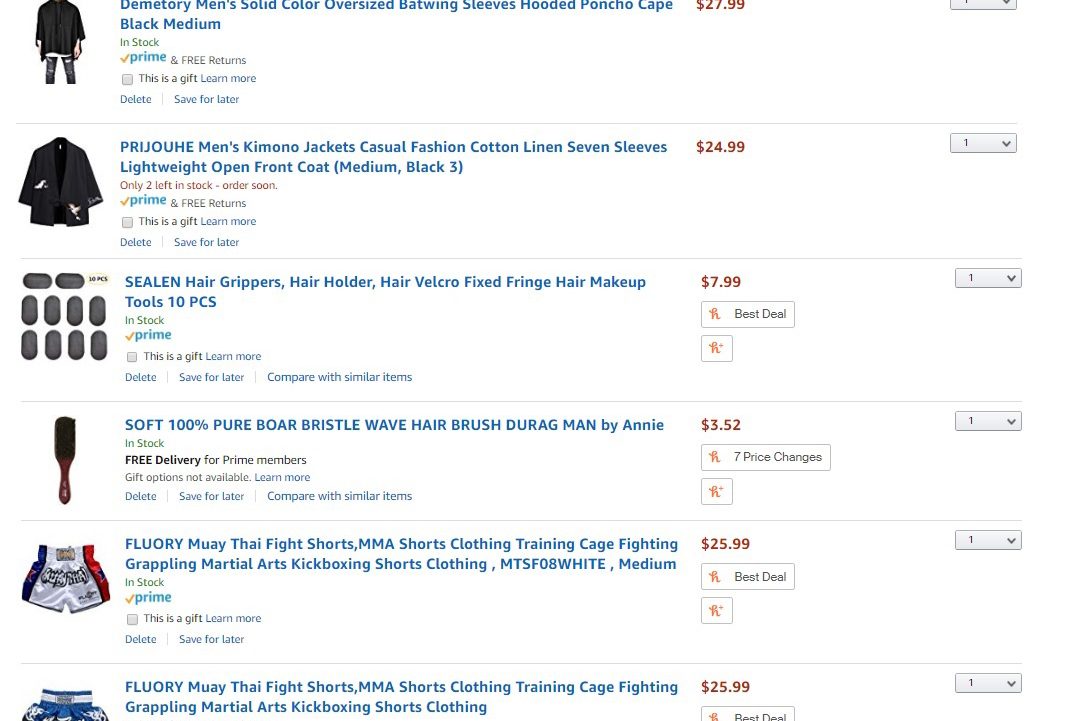Viewport: 1068px width, 721px height.
Task: Expand quantity selector for SEALEN Hair Grippers
Action: click(988, 278)
